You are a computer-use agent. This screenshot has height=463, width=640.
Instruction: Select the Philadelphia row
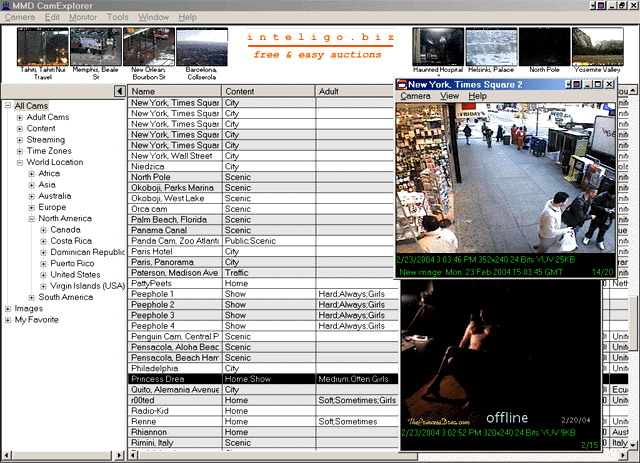(263, 368)
